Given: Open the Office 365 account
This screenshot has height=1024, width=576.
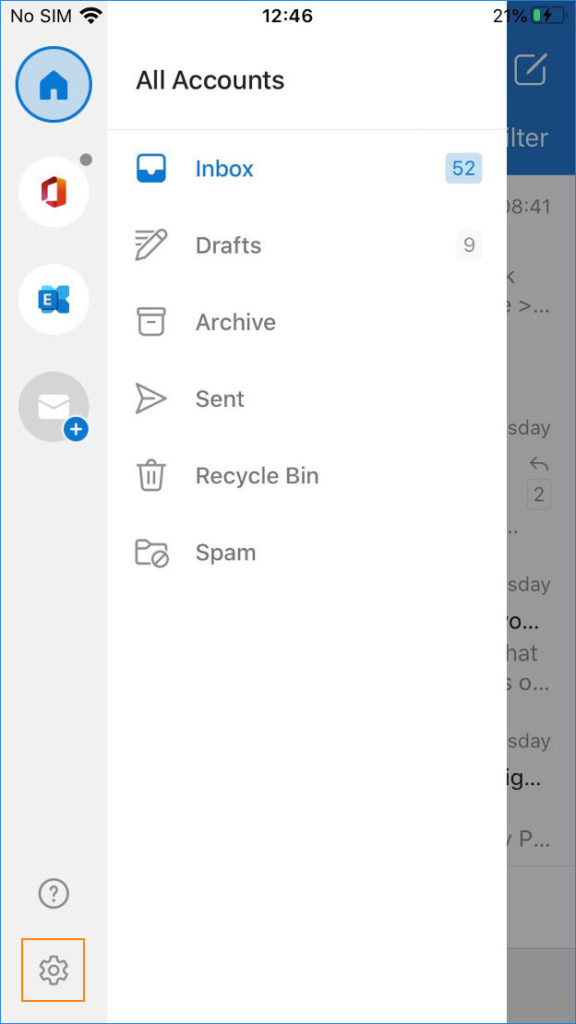Looking at the screenshot, I should click(53, 191).
